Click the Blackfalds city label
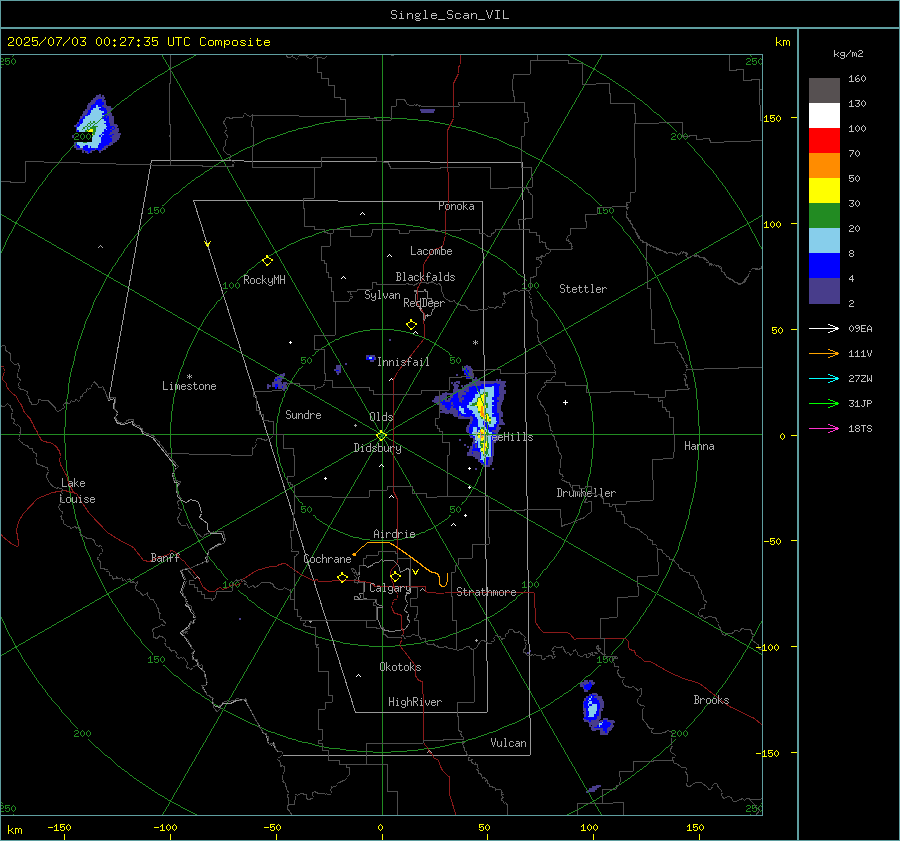This screenshot has height=841, width=900. point(425,277)
